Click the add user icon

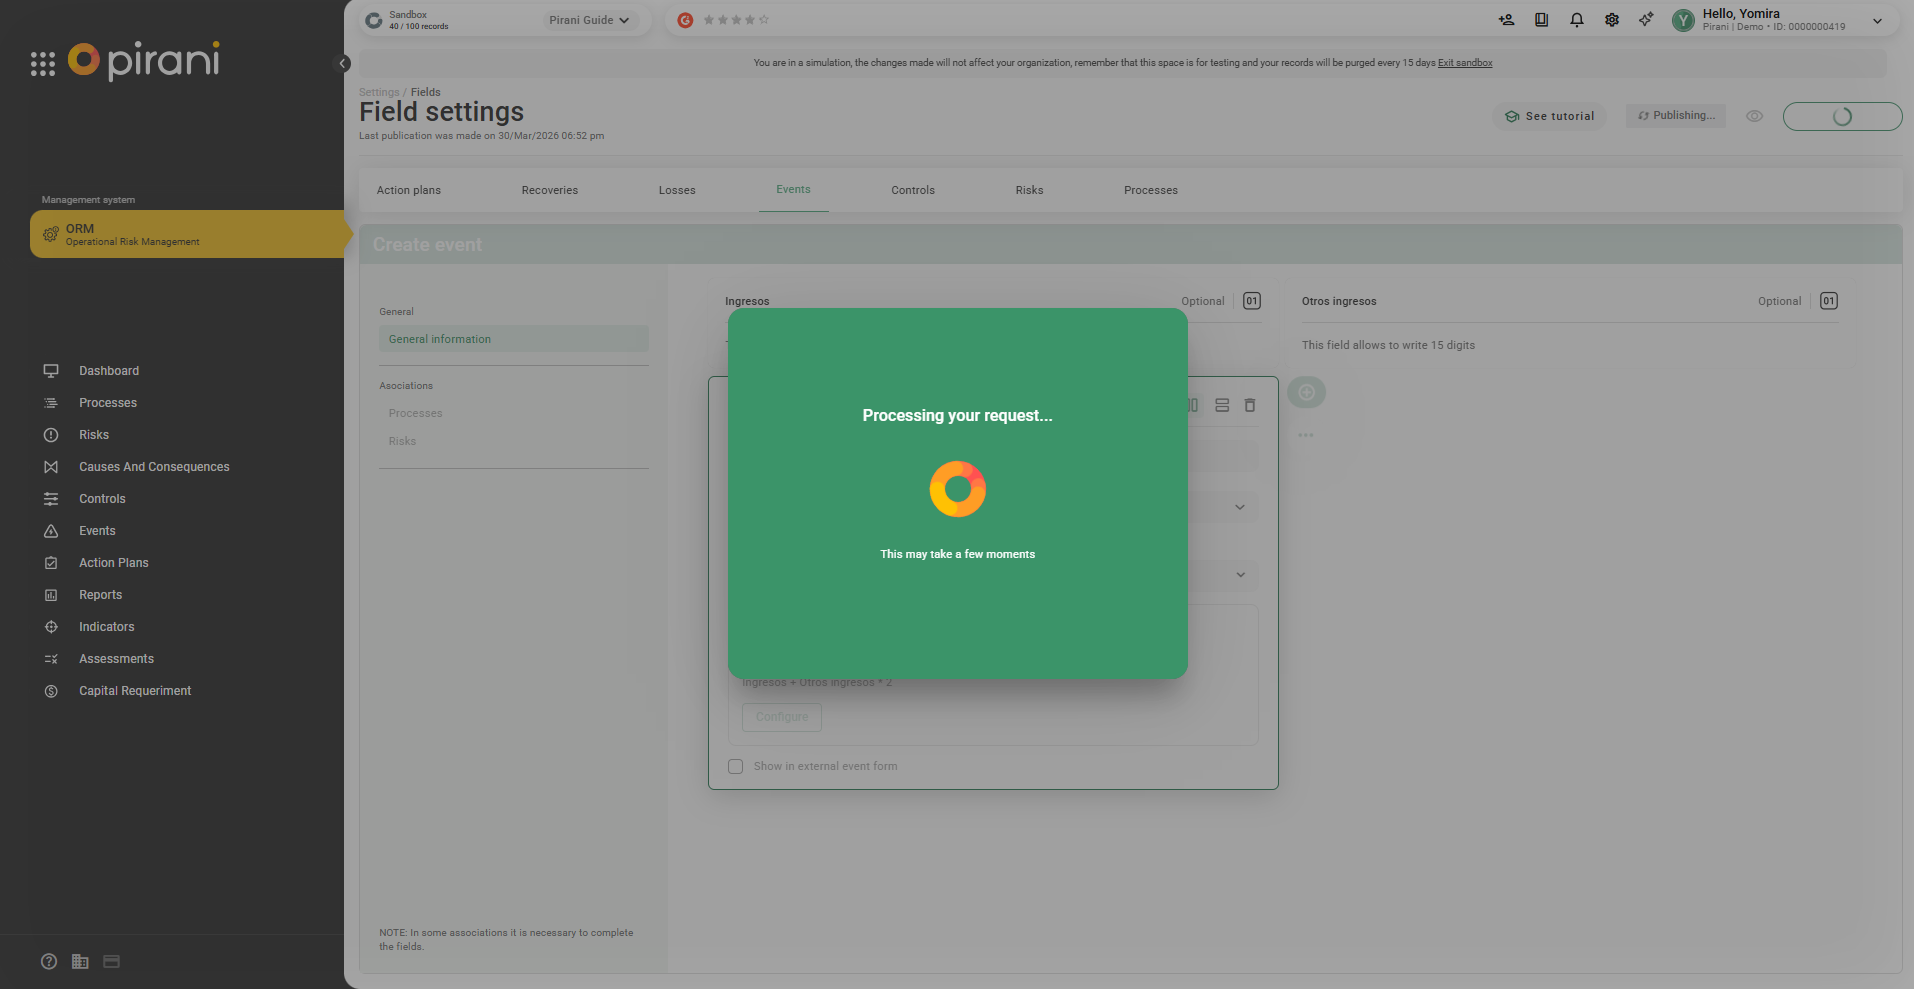pyautogui.click(x=1506, y=20)
